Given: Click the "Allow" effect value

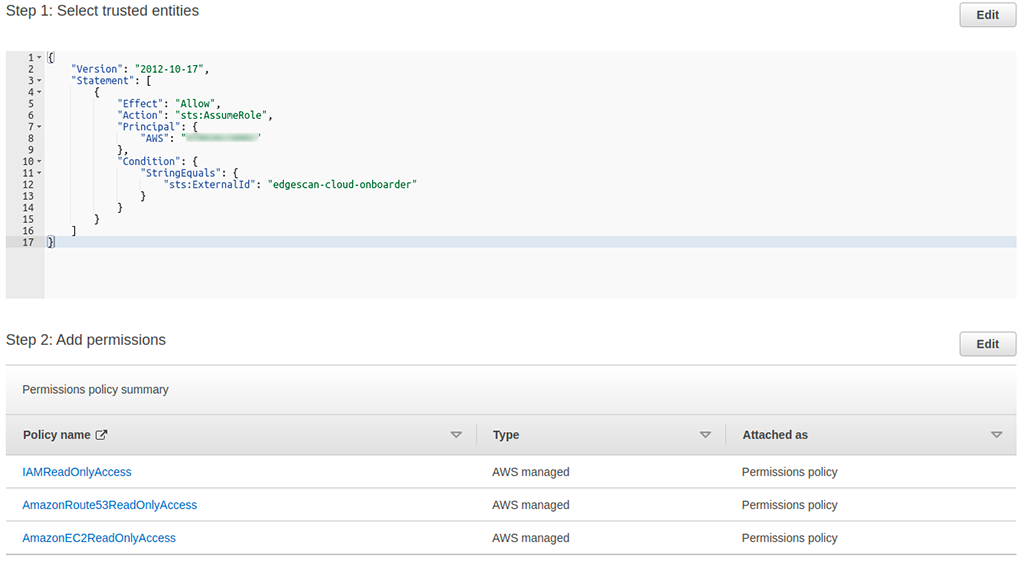Looking at the screenshot, I should [x=195, y=104].
